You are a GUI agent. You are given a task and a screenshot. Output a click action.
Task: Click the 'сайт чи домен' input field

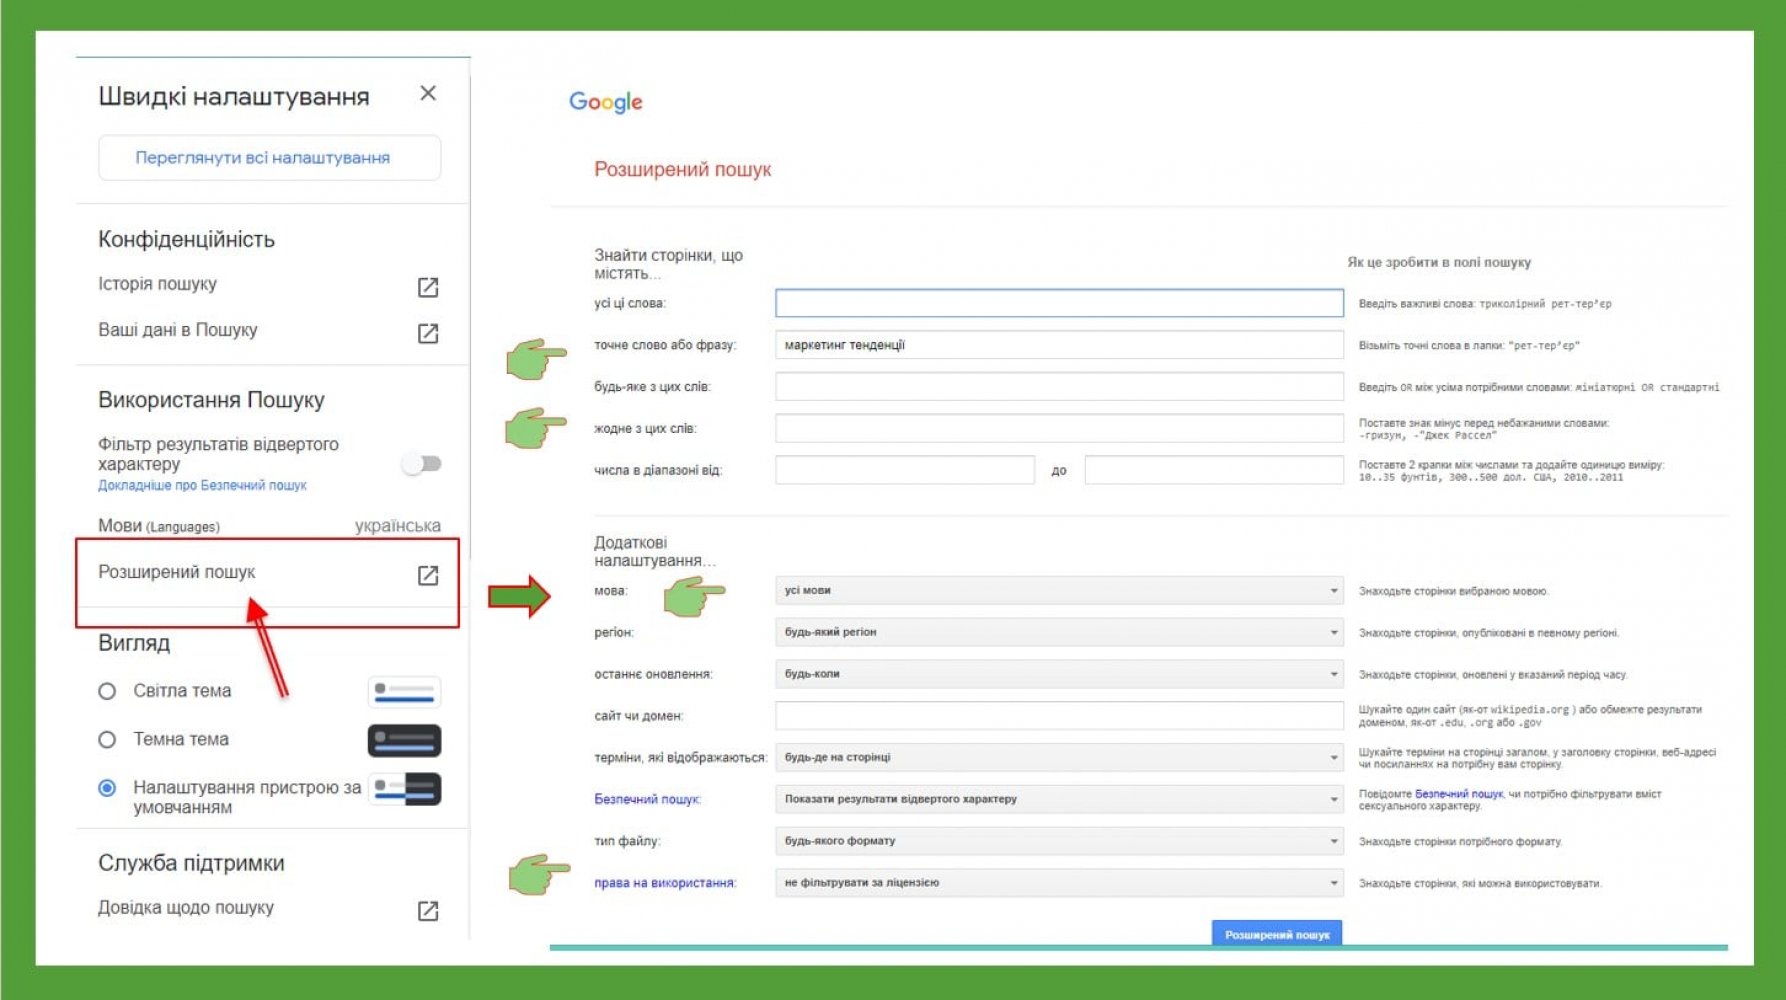[1059, 716]
